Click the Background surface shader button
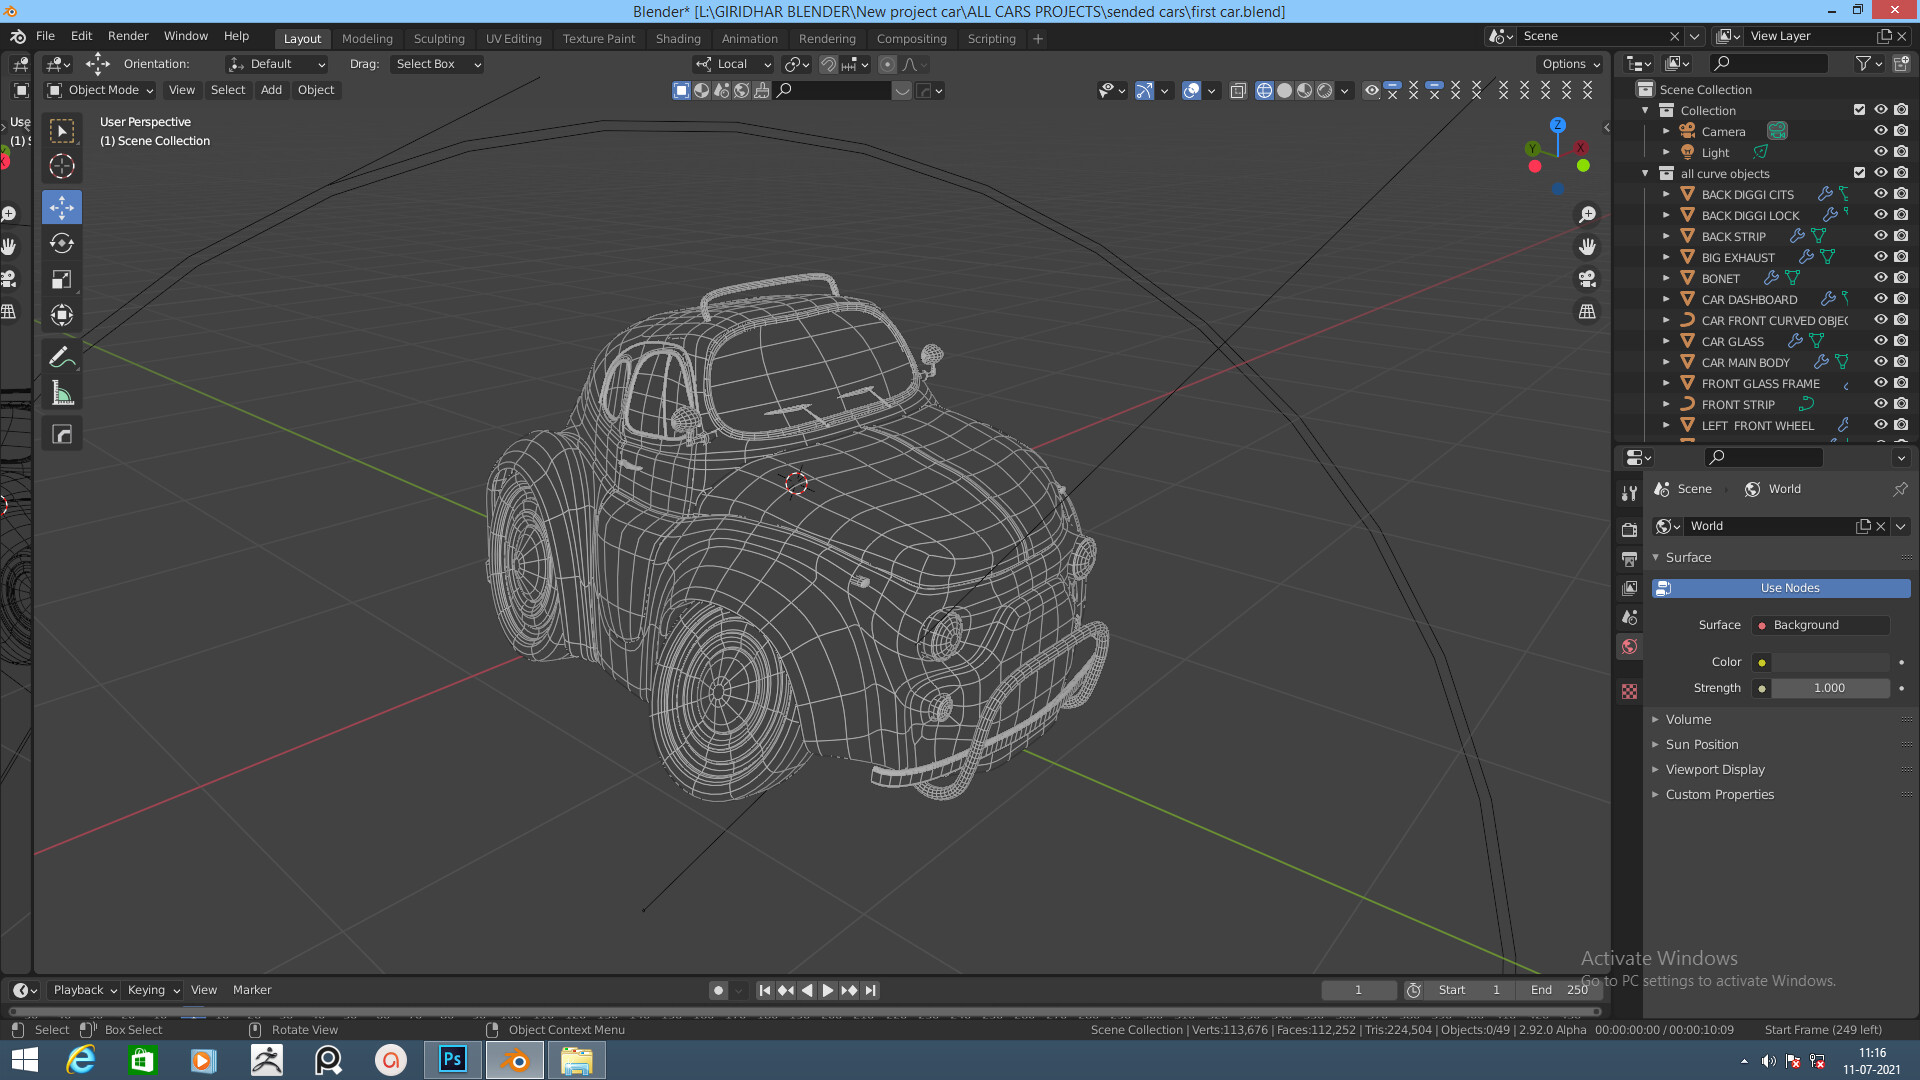 (1820, 624)
